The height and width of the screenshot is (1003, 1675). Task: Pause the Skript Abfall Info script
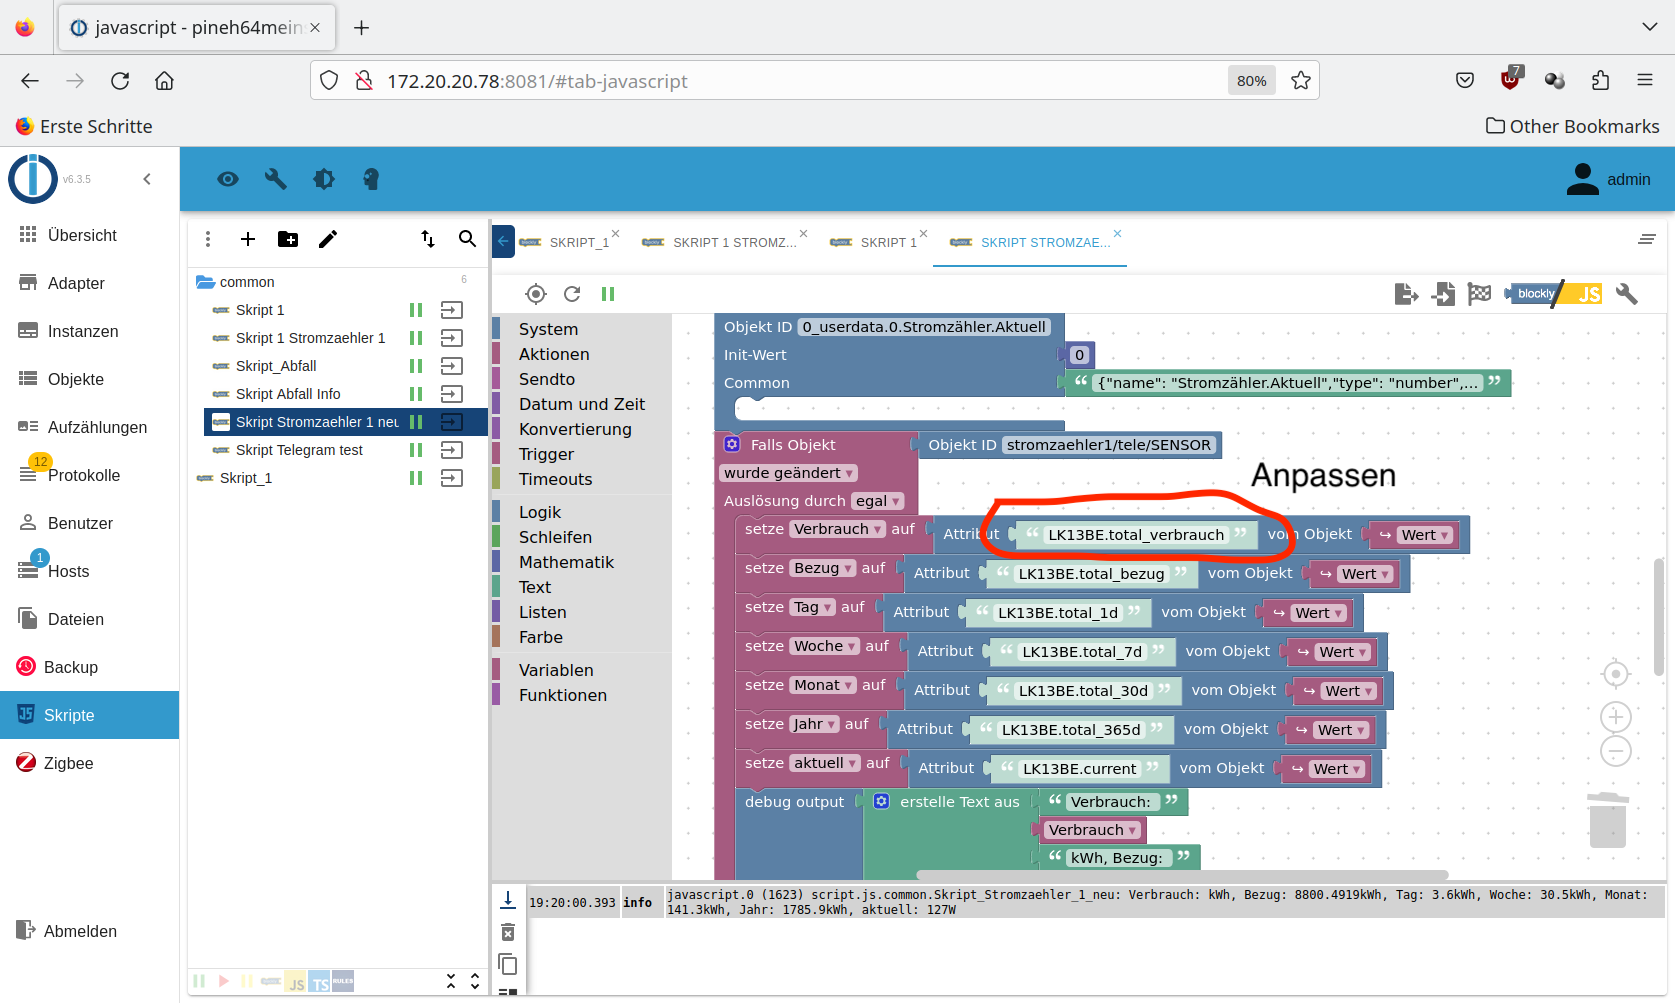click(x=416, y=394)
